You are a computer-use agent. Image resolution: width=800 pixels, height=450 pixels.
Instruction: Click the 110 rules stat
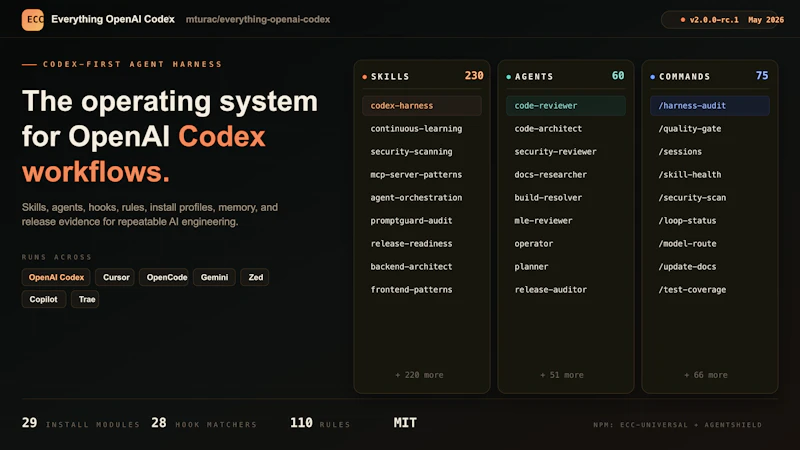coord(320,423)
